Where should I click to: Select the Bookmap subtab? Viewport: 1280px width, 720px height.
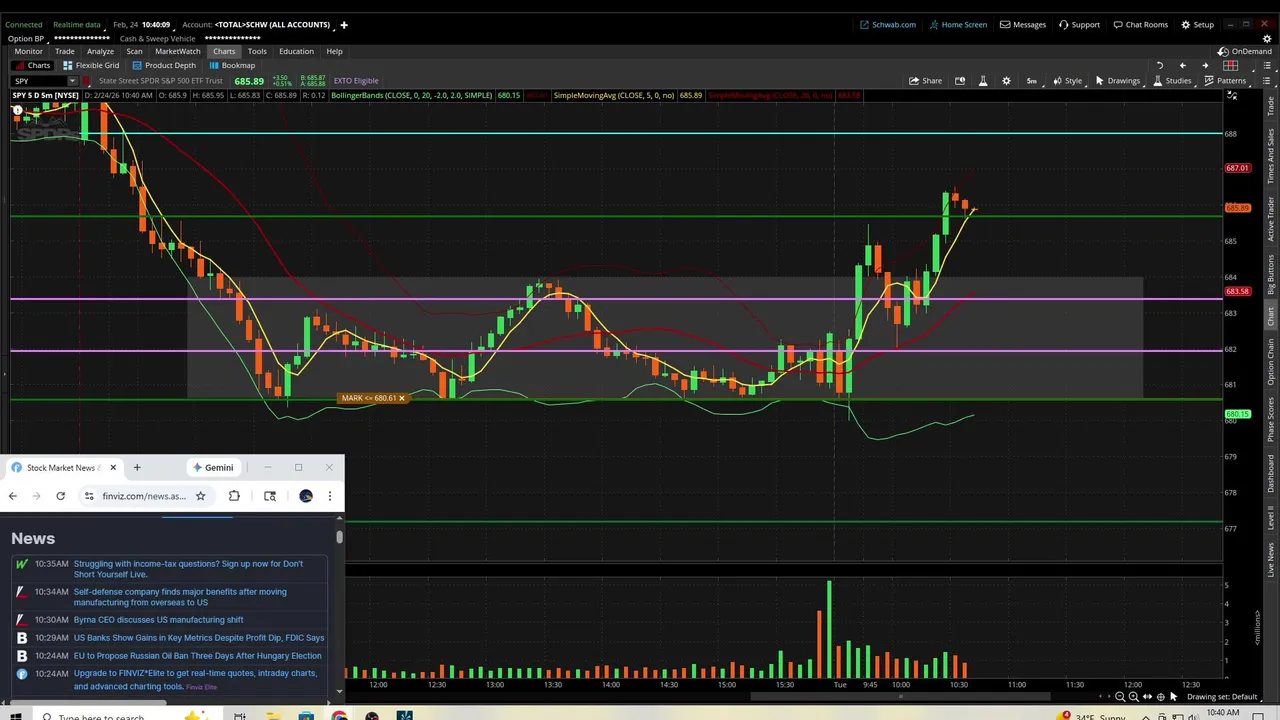(232, 65)
